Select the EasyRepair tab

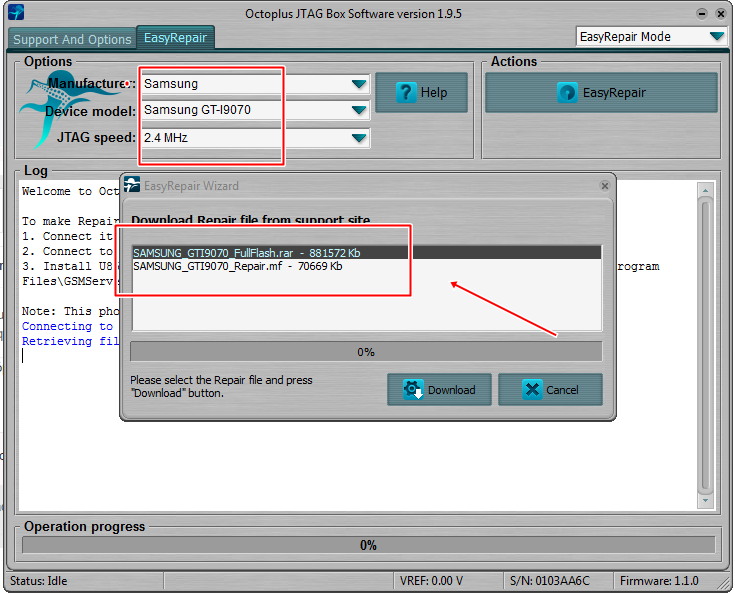(175, 38)
